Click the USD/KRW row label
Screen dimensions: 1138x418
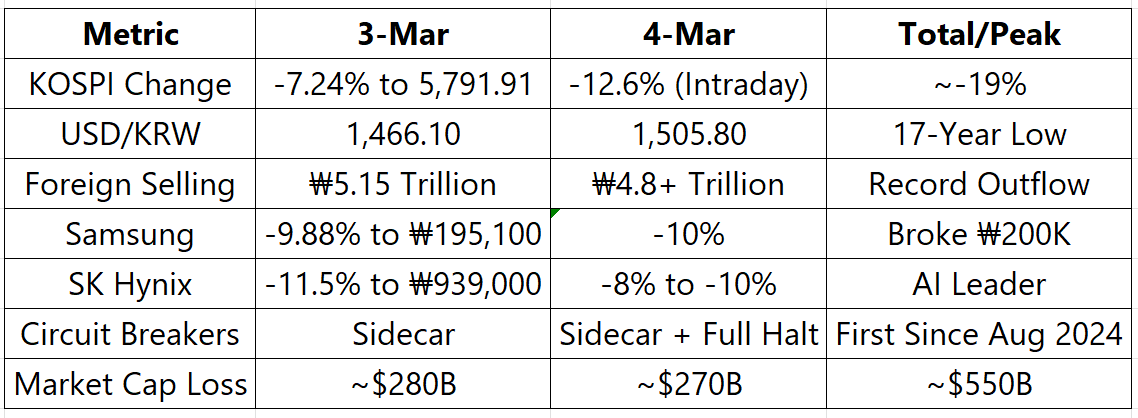pos(130,134)
